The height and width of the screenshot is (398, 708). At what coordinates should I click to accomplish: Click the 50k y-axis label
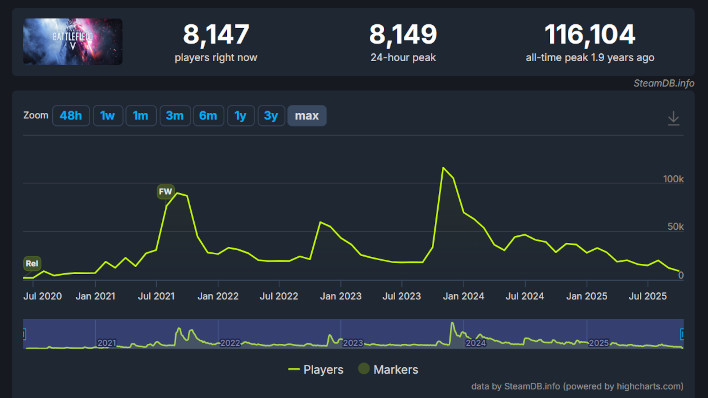(x=675, y=227)
